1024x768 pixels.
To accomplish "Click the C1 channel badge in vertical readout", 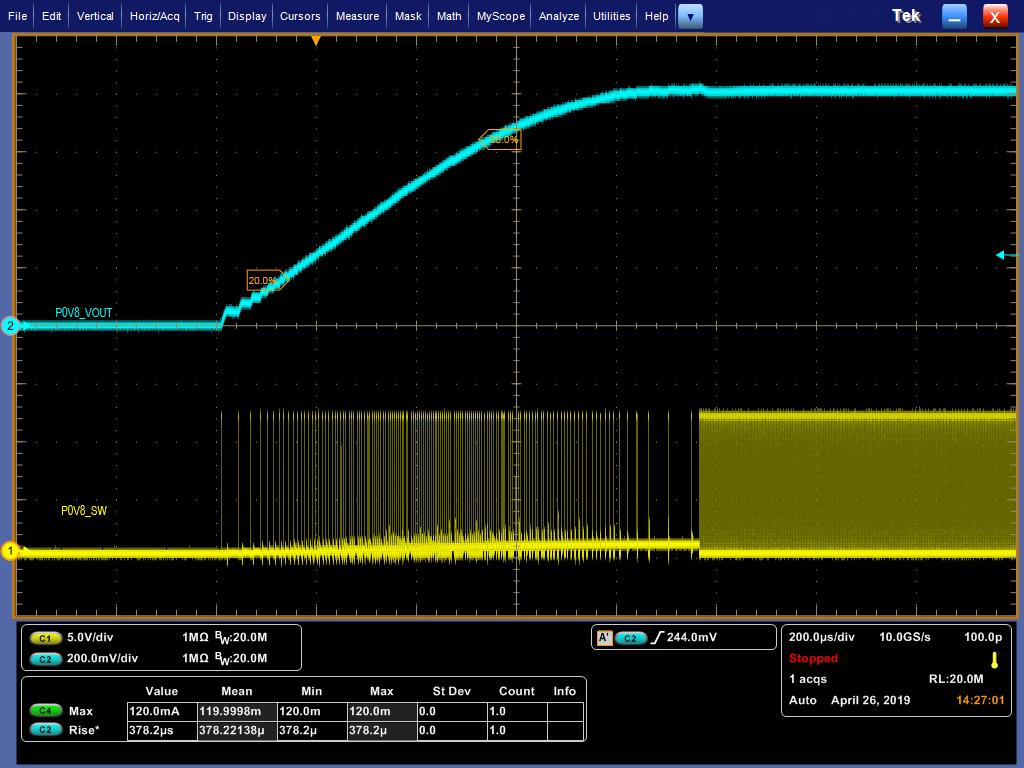I will click(45, 638).
